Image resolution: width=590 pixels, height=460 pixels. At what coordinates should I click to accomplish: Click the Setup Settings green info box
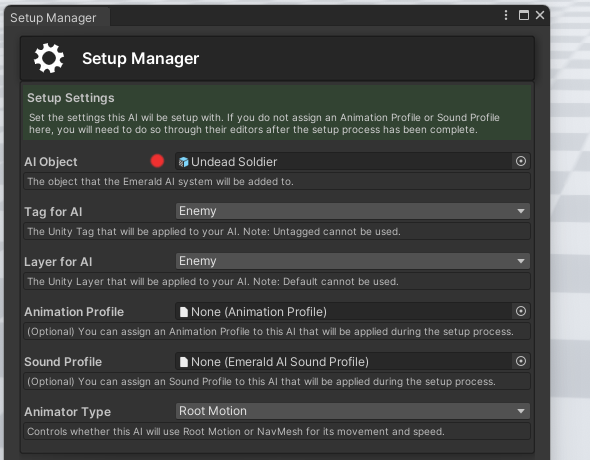[277, 113]
